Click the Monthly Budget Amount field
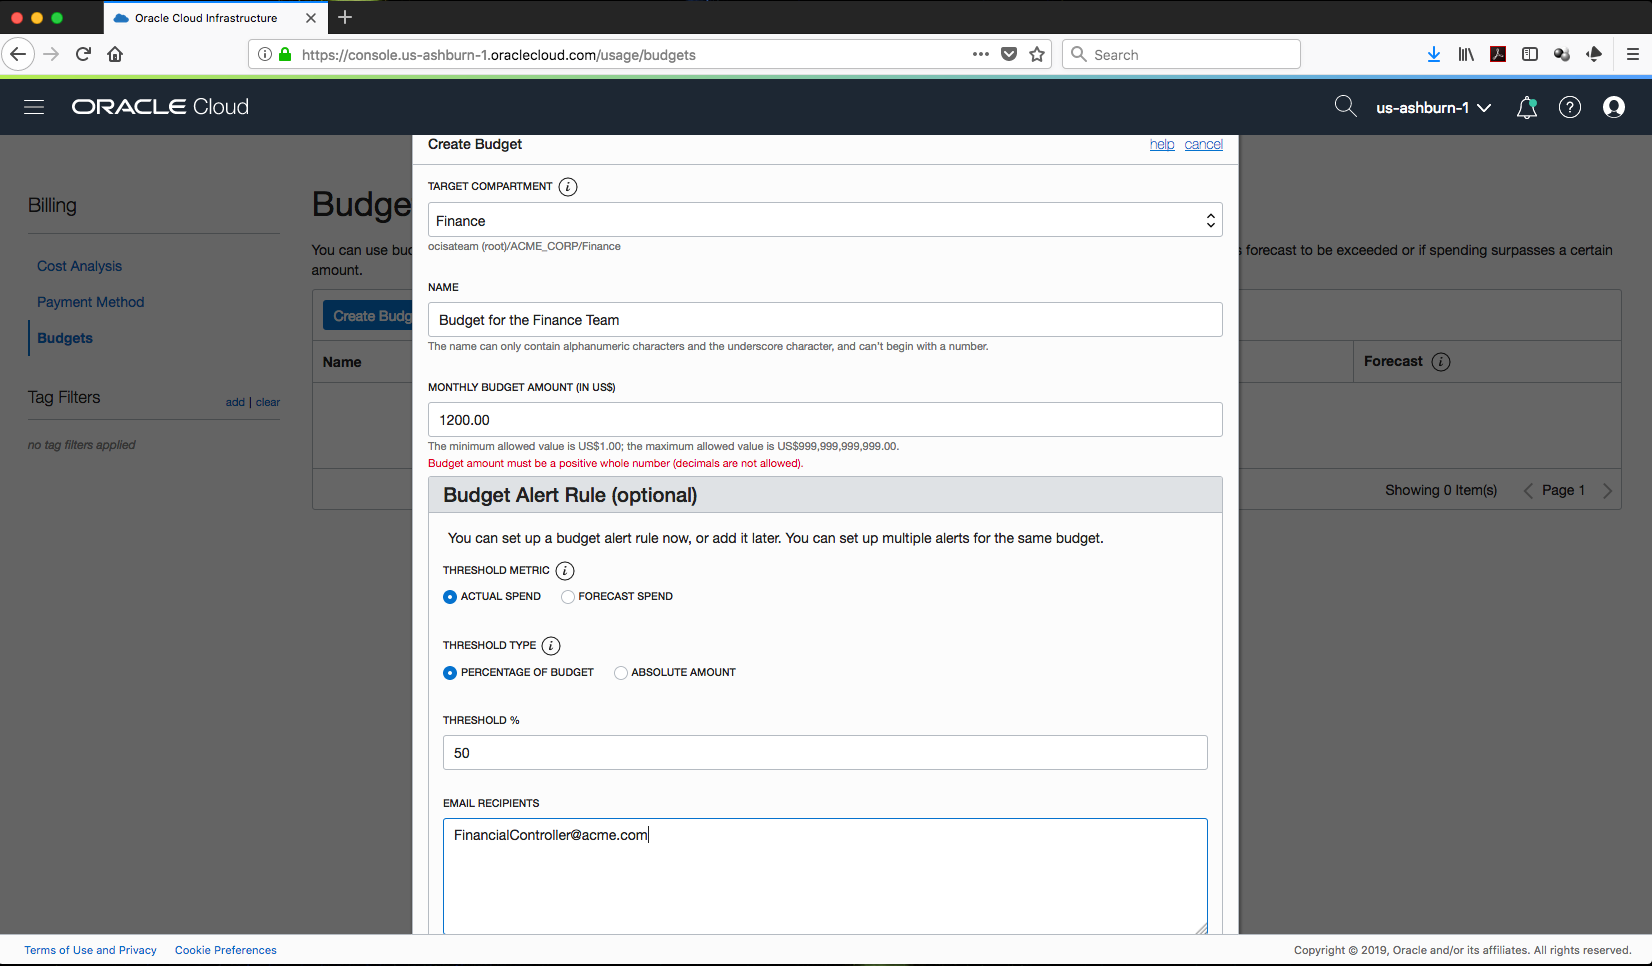The image size is (1652, 966). coord(825,420)
